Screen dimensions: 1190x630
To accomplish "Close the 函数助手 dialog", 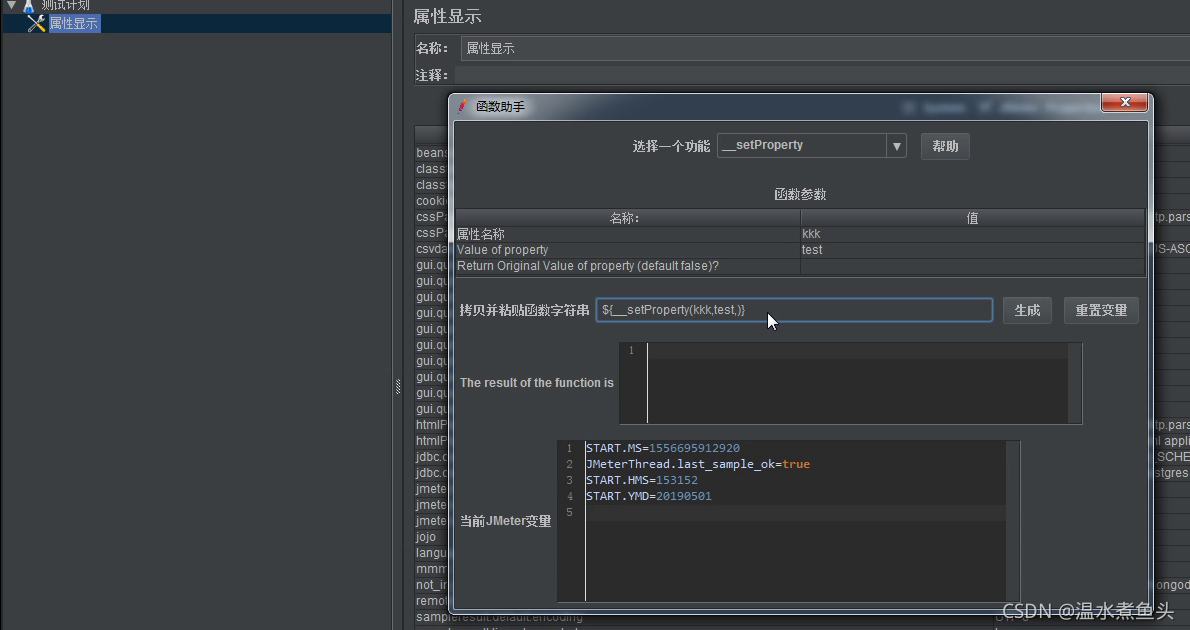I will click(x=1124, y=102).
